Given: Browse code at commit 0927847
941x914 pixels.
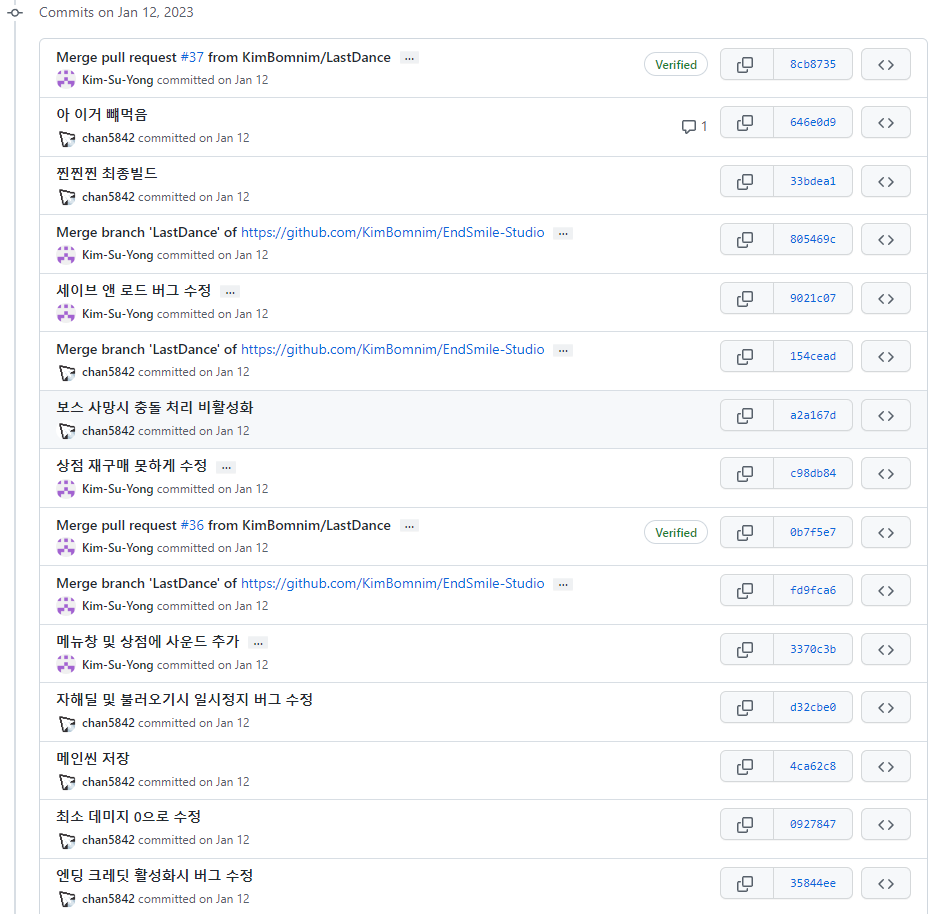Looking at the screenshot, I should [x=886, y=824].
